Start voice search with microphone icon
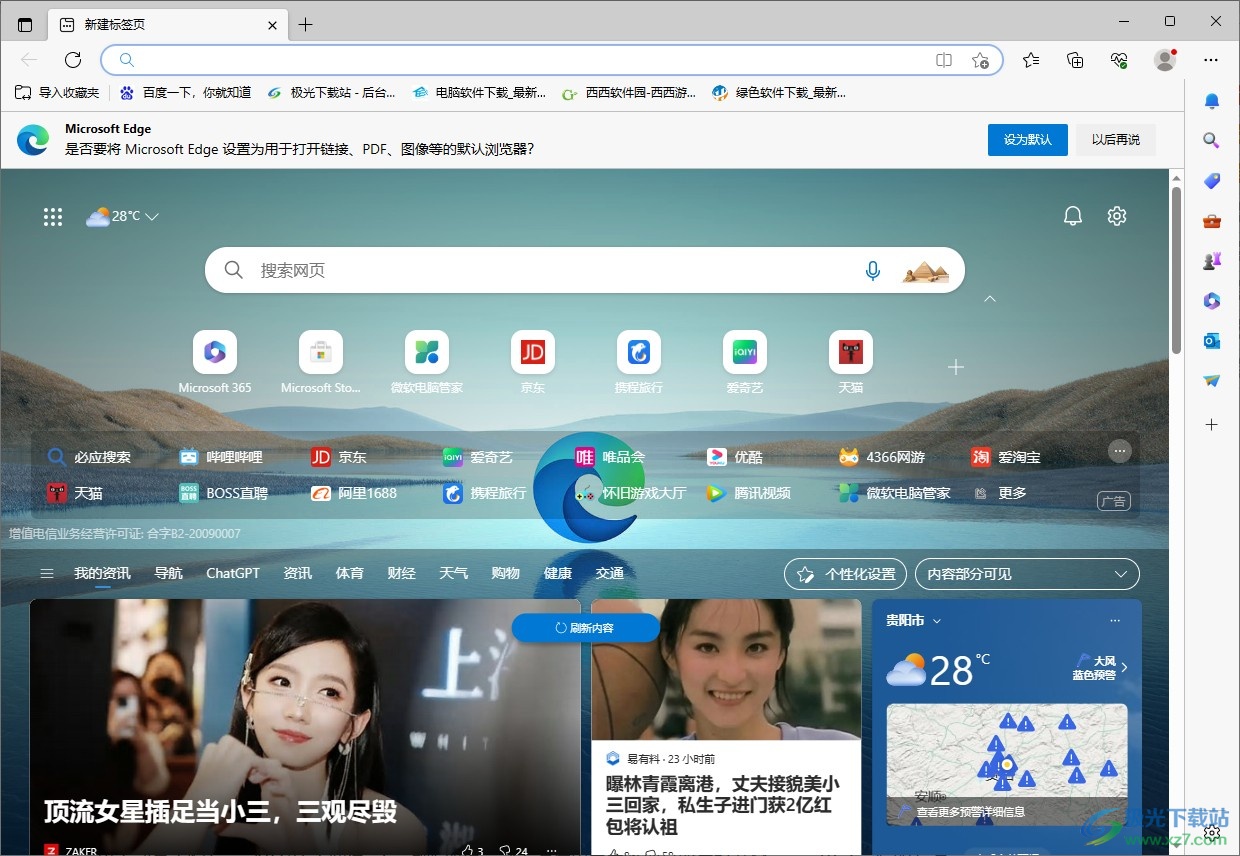 pyautogui.click(x=873, y=271)
